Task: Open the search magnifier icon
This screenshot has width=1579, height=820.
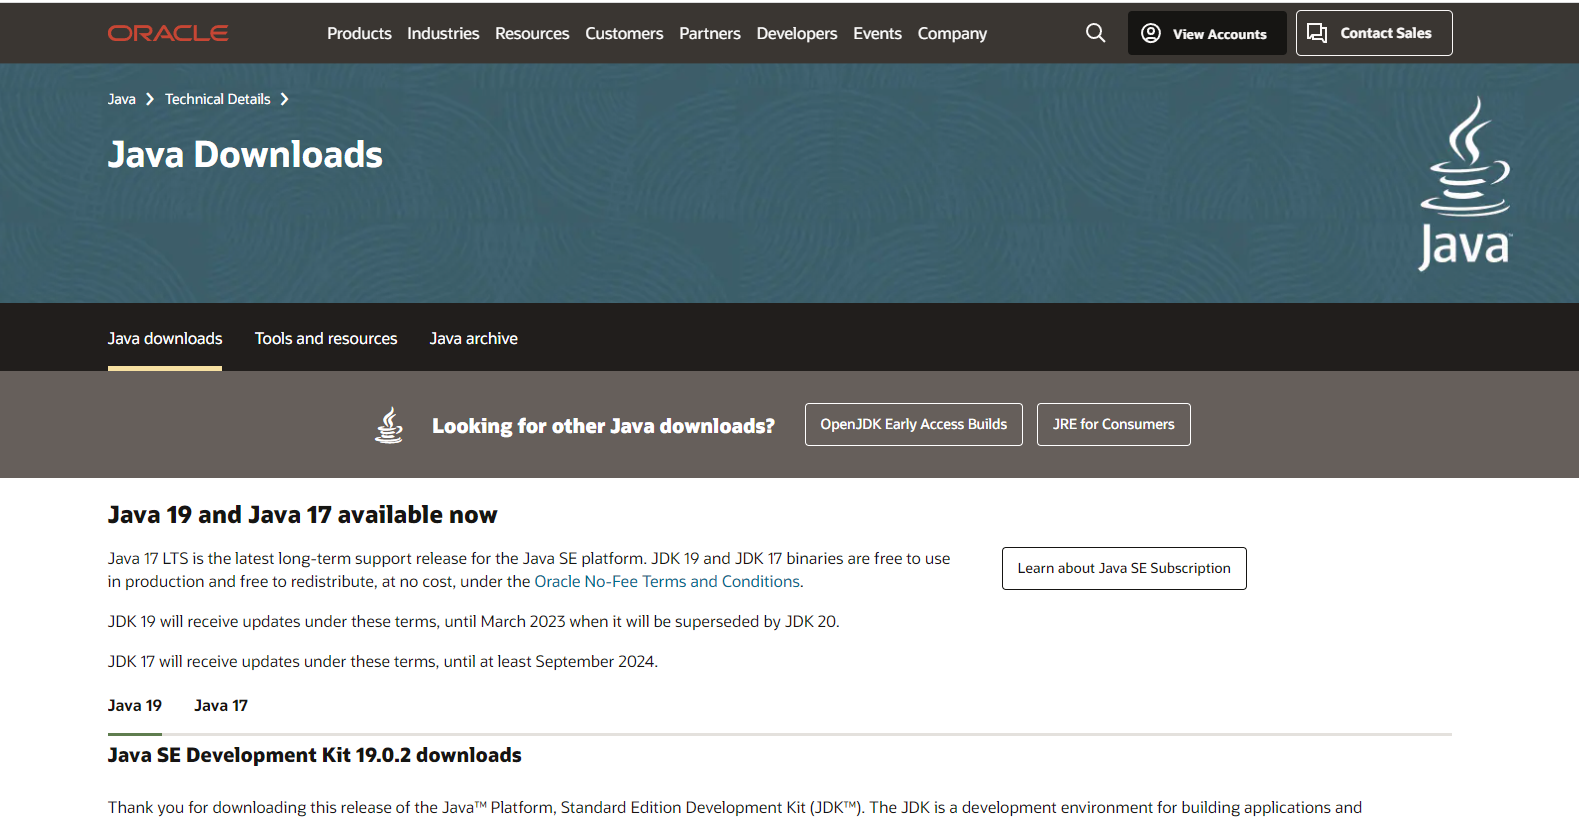Action: click(1096, 33)
